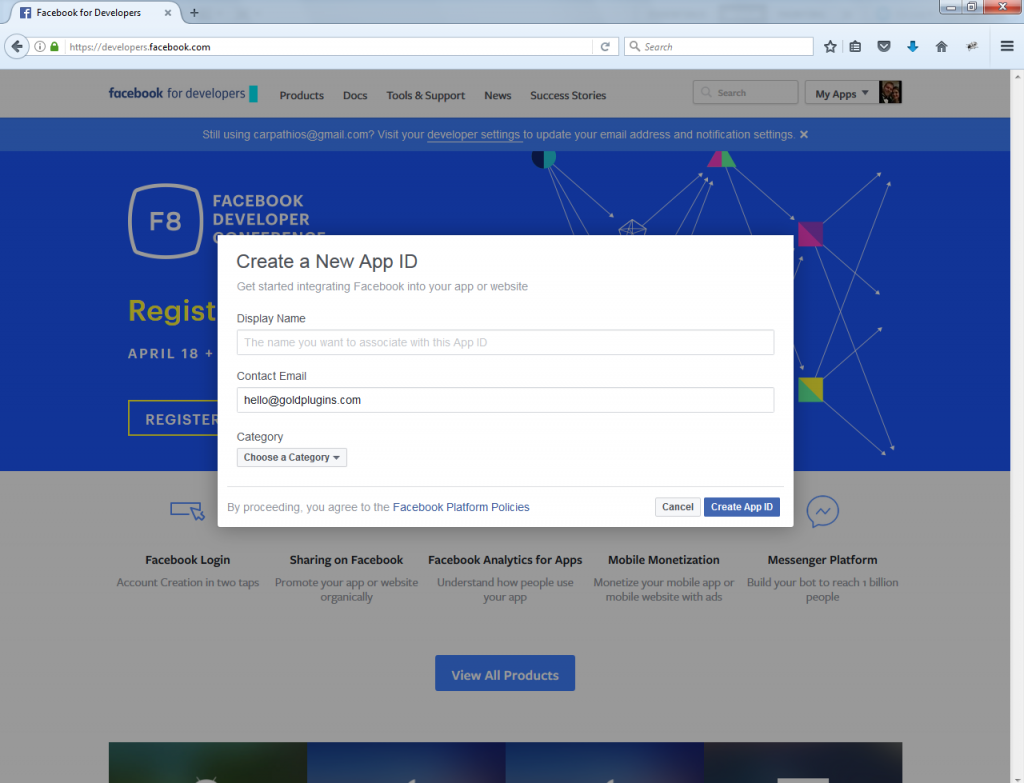Open the developer settings link in the banner
The height and width of the screenshot is (783, 1024).
pyautogui.click(x=474, y=134)
